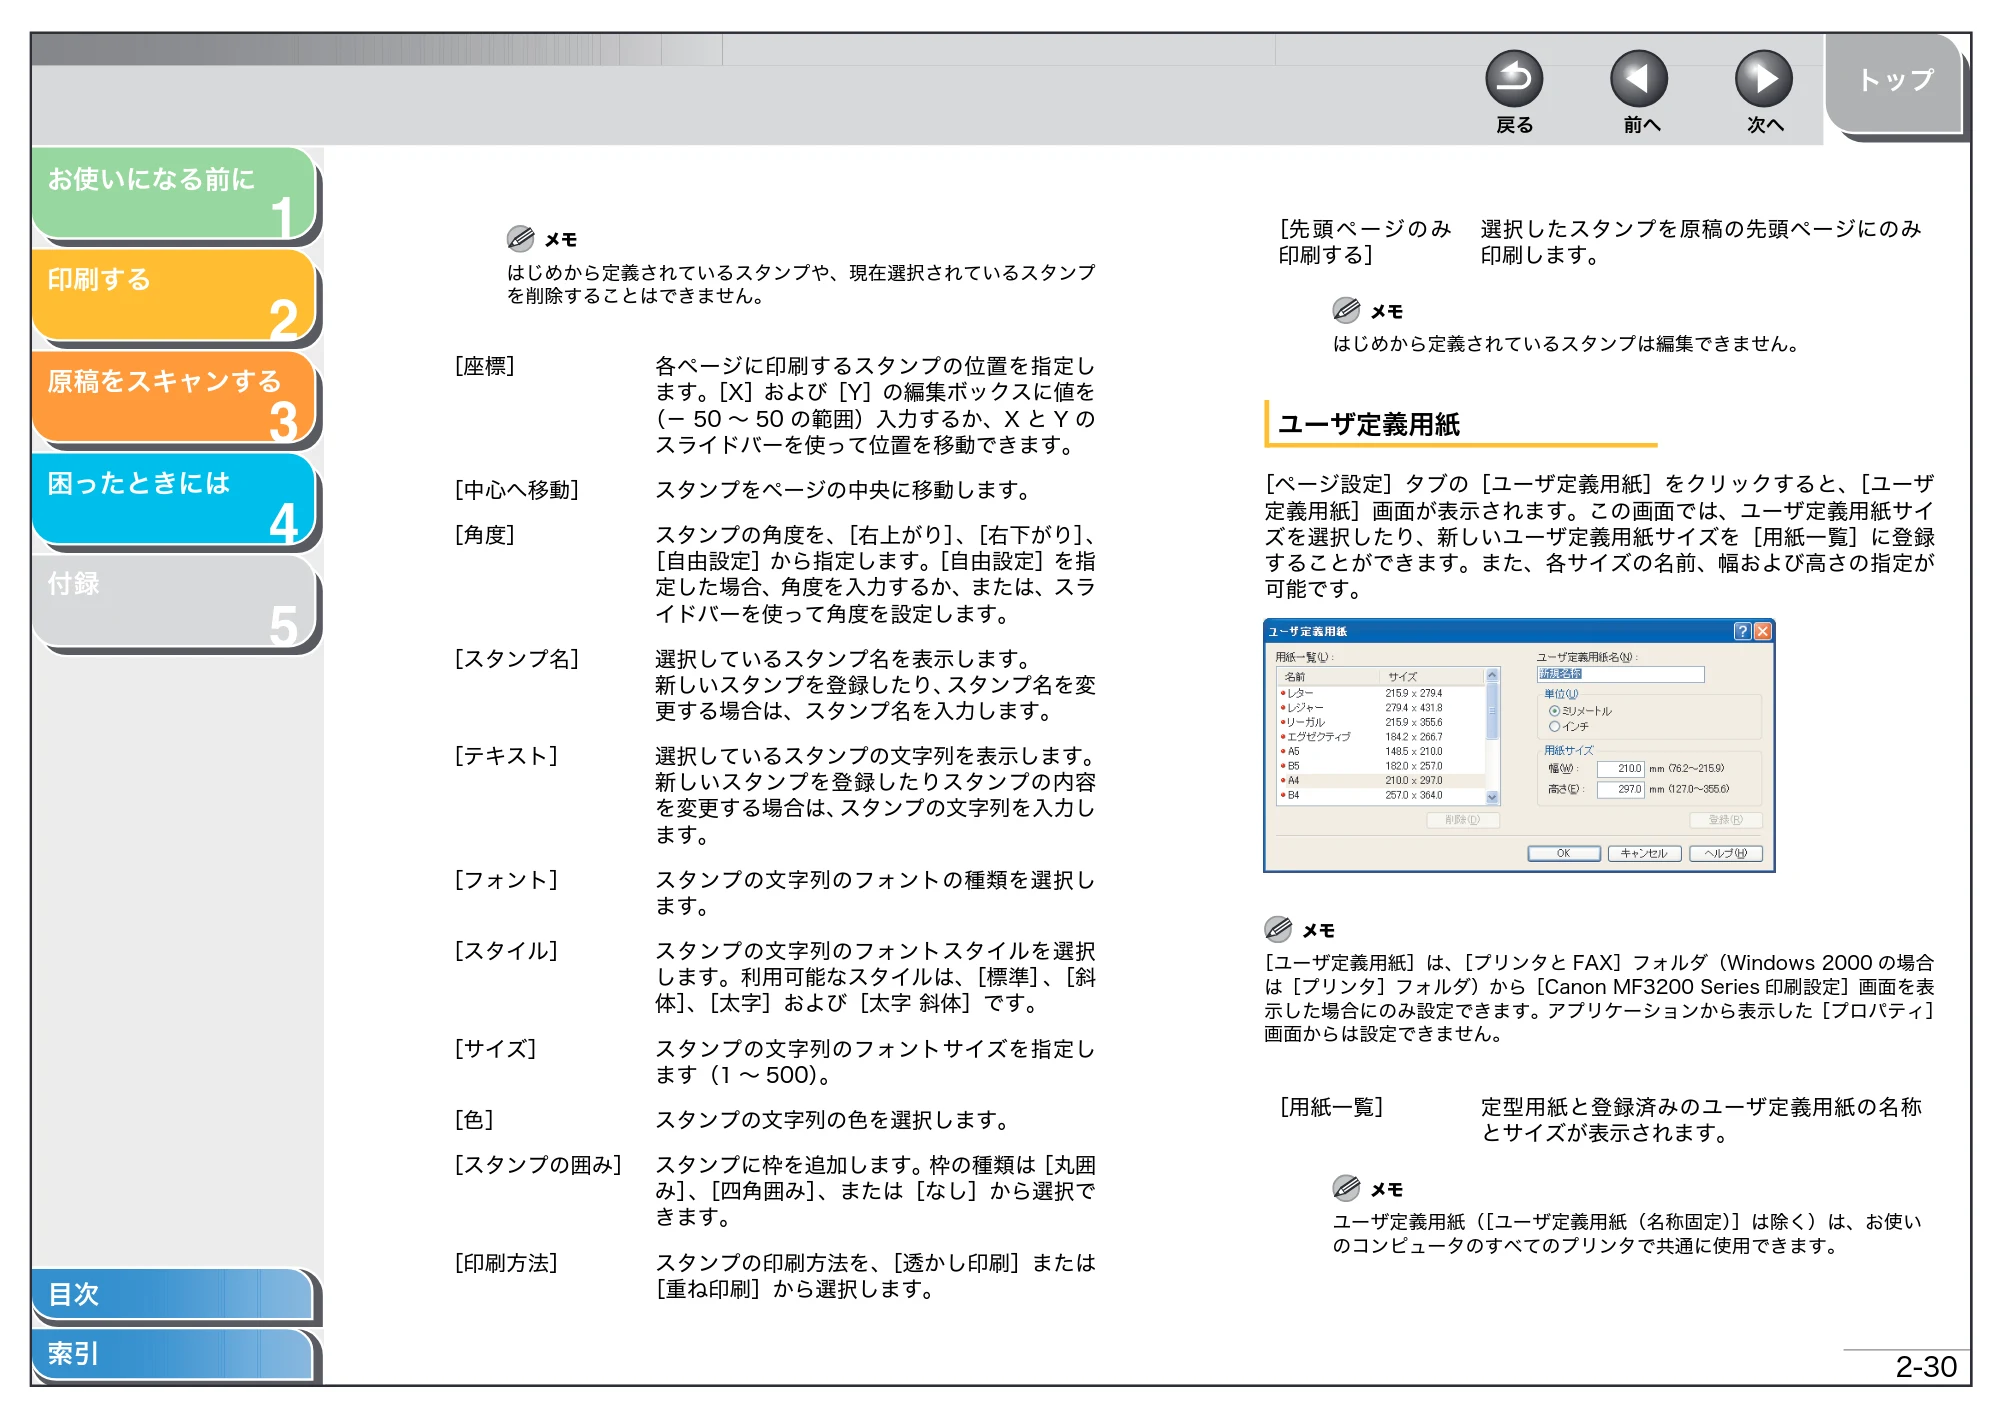Open chapter 4 困ったときには
Viewport: 2000px width, 1415px height.
point(175,501)
